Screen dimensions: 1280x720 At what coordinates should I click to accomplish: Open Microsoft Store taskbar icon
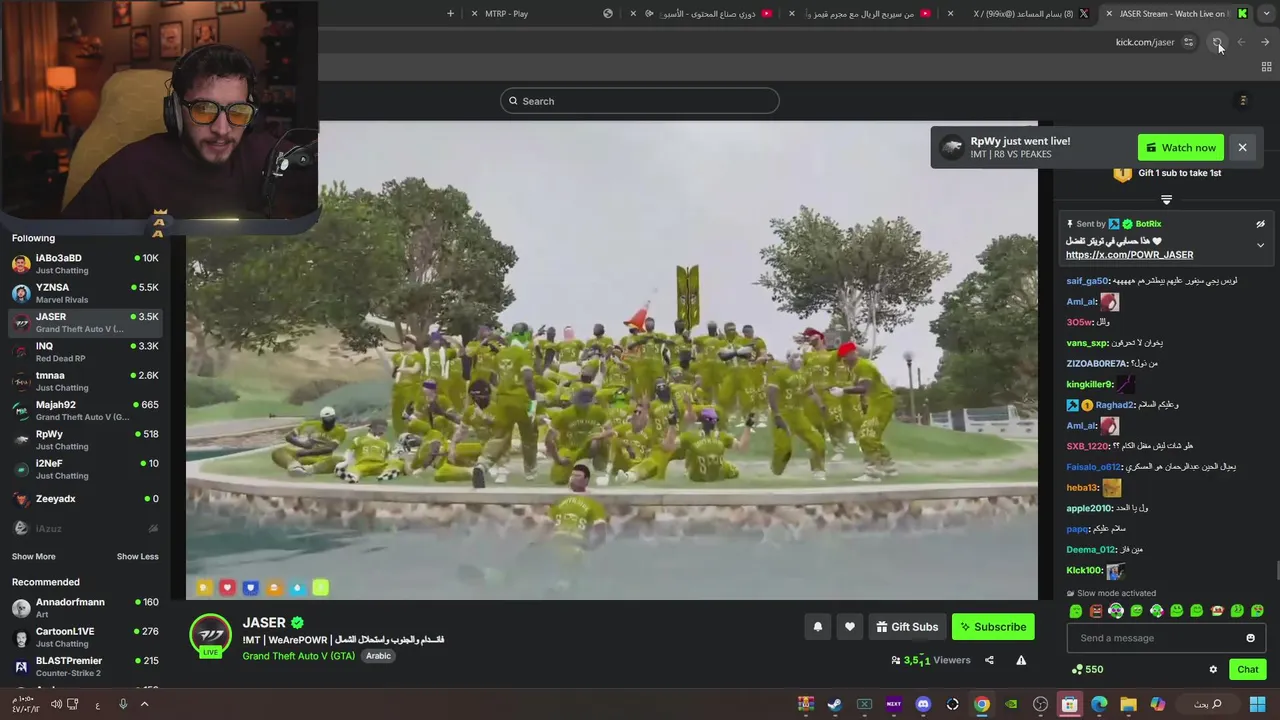point(1070,704)
